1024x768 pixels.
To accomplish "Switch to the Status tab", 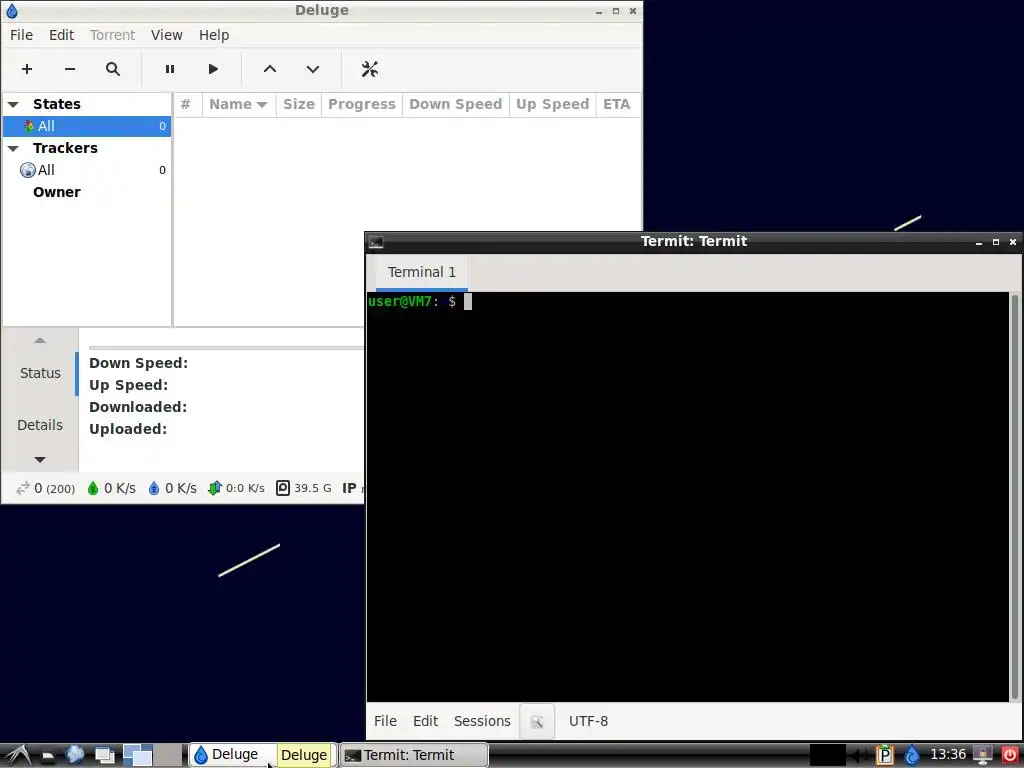I will point(40,373).
